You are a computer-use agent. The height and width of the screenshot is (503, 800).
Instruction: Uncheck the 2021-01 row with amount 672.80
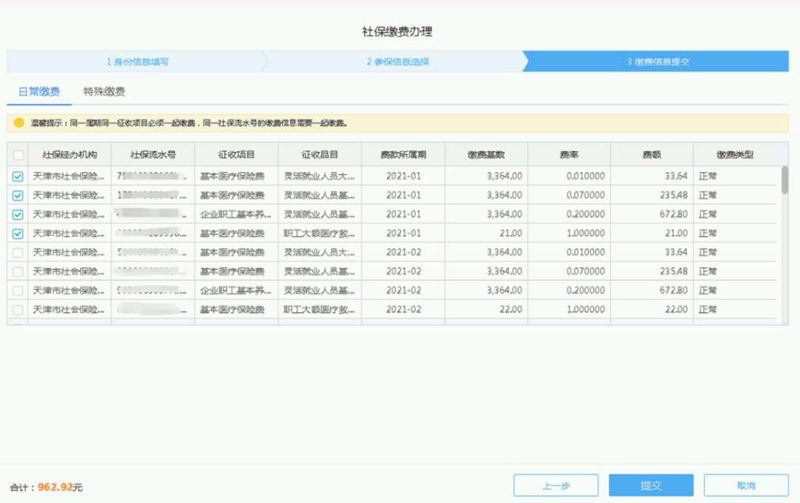pos(18,214)
